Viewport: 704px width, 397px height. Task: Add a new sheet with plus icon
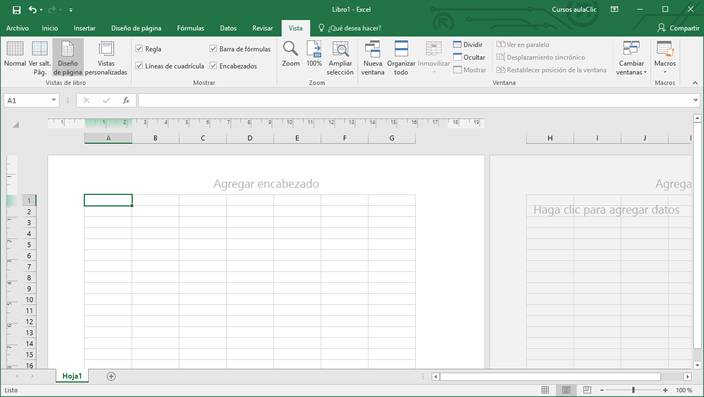(111, 376)
